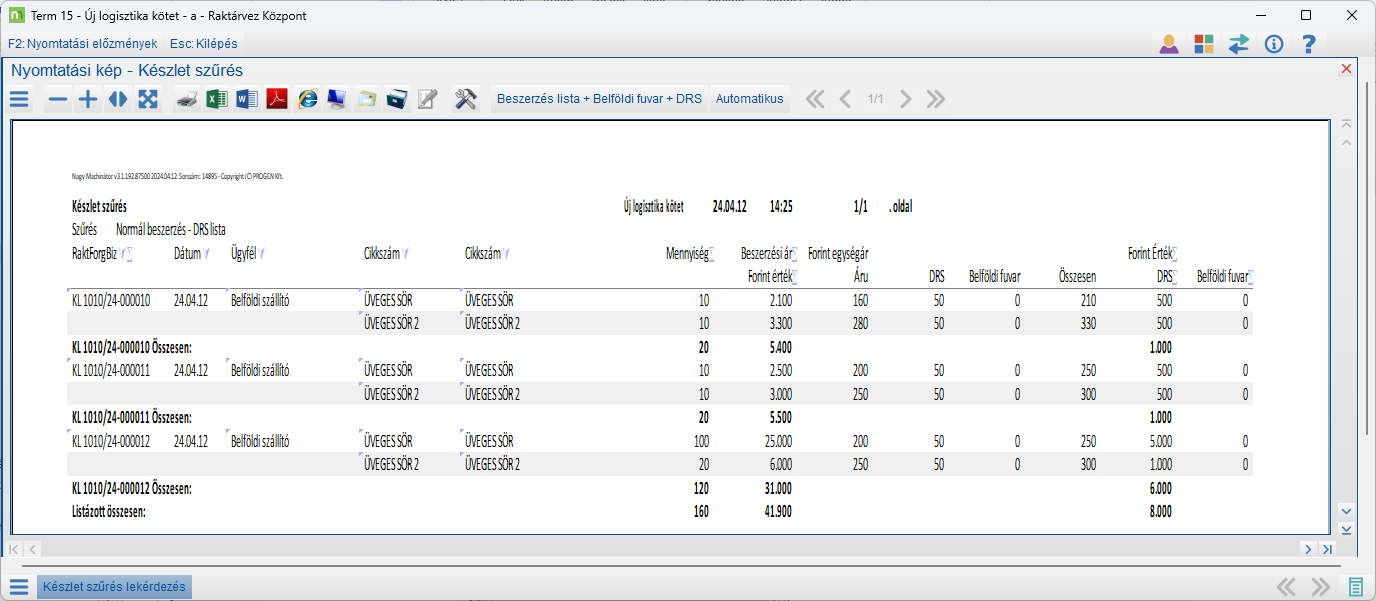Click the blue info circle icon
Screen dimensions: 1376x601
[x=1273, y=44]
